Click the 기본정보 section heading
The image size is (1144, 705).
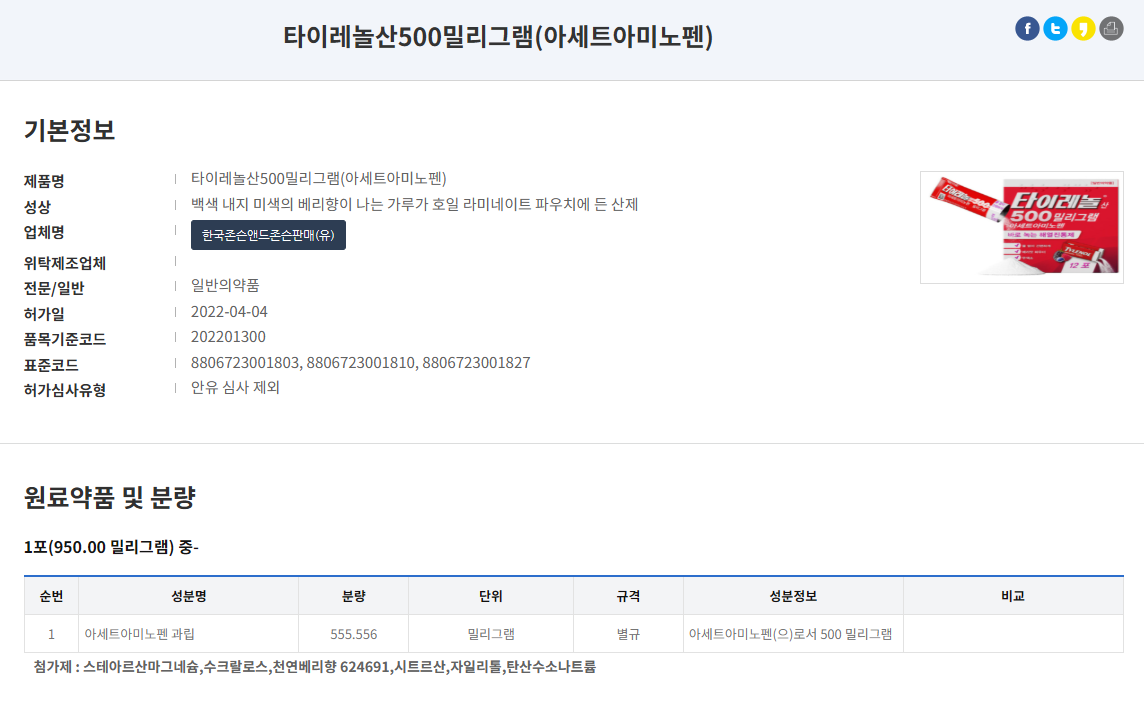click(69, 130)
